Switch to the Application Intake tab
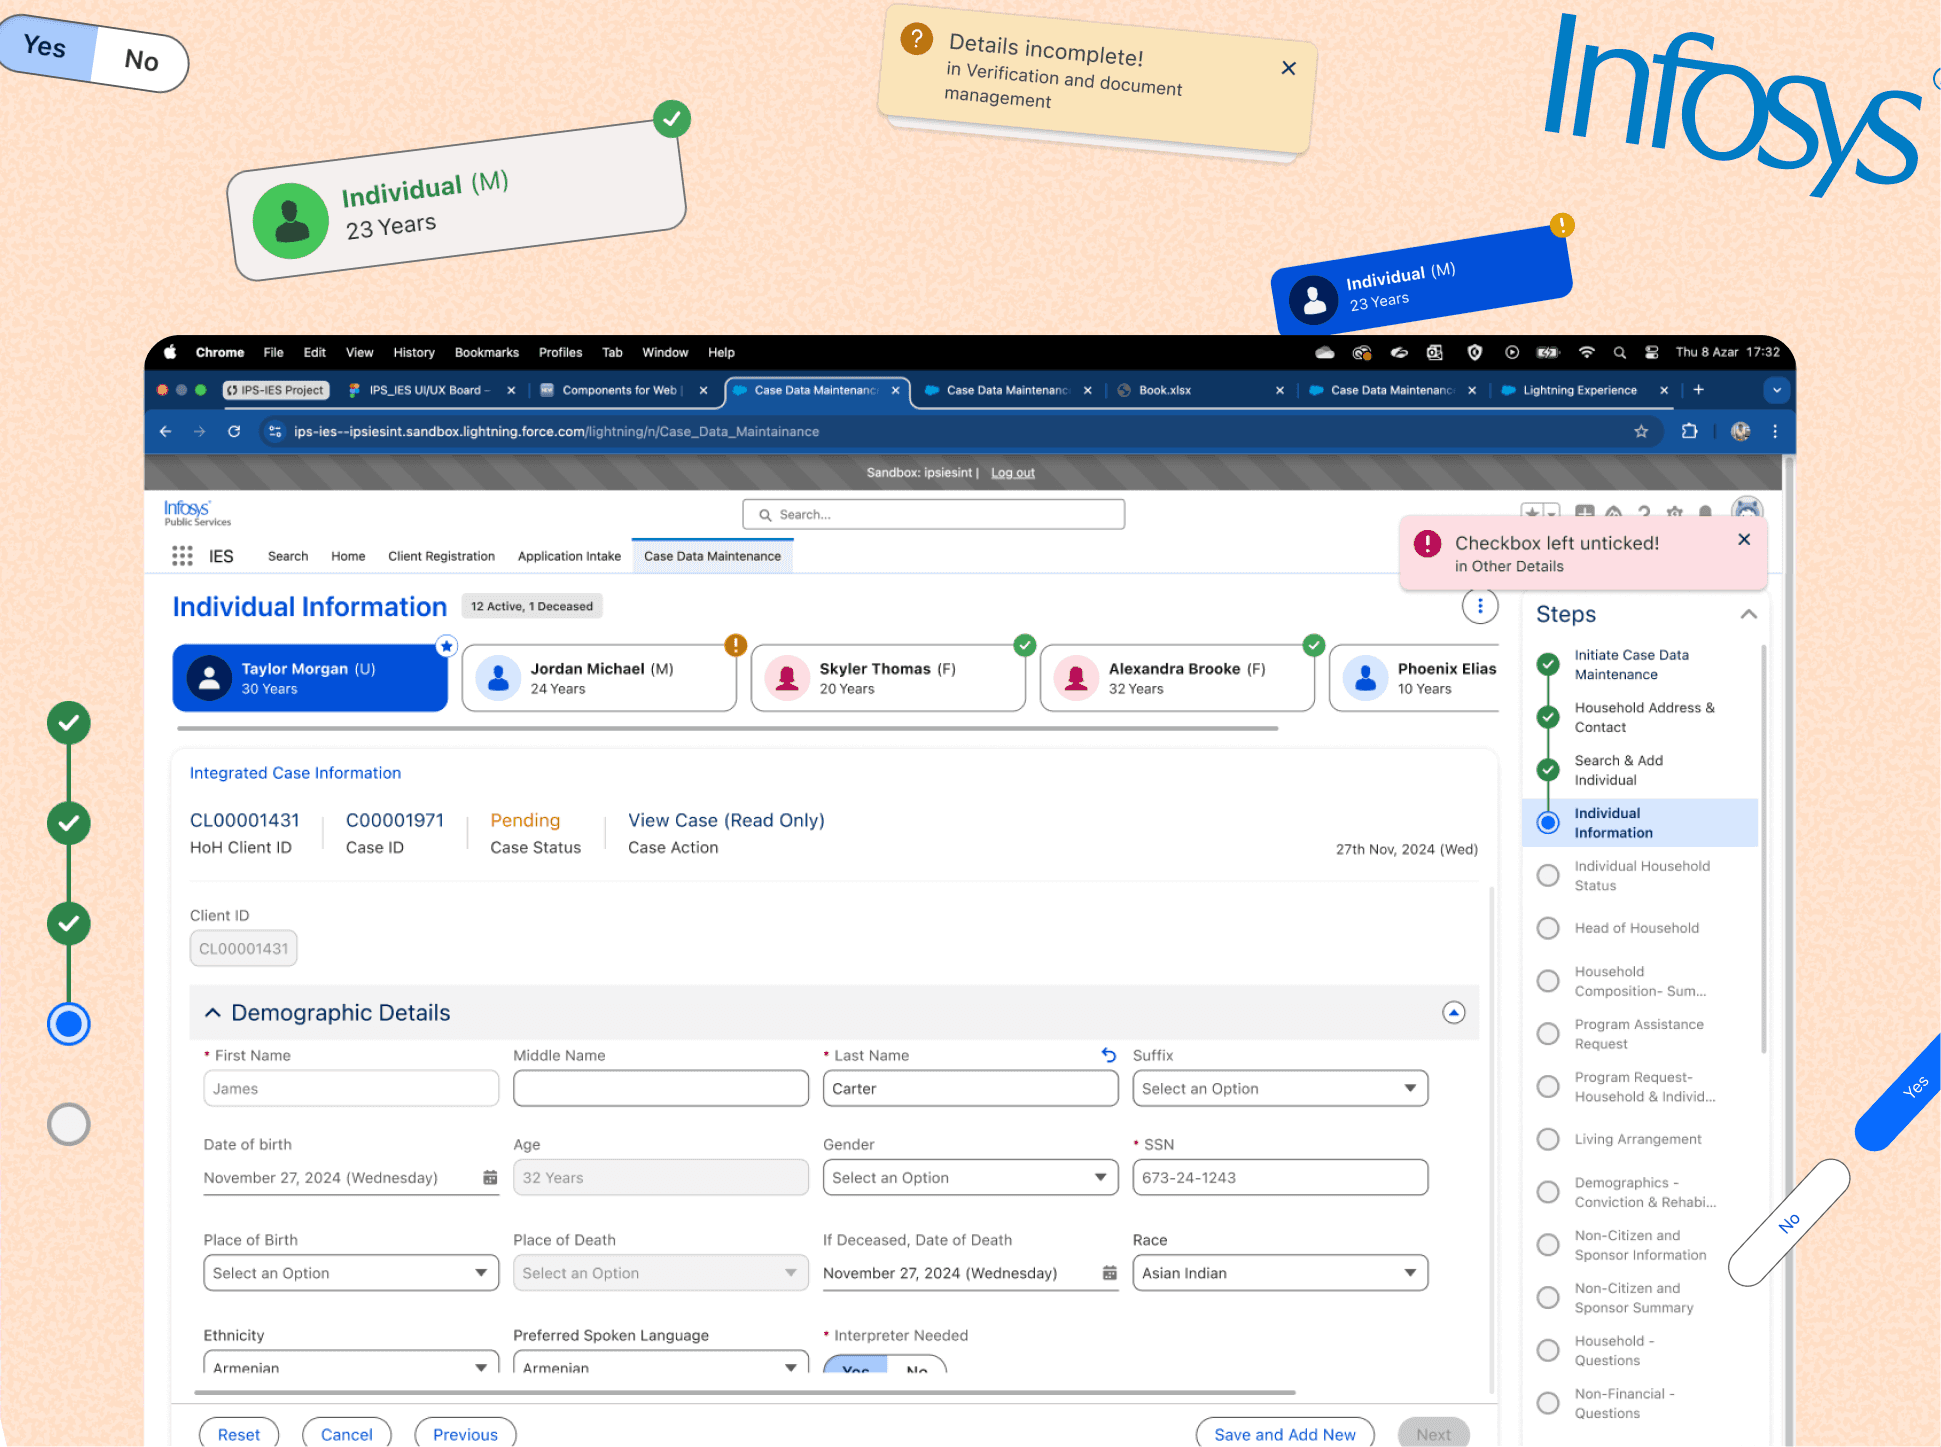This screenshot has width=1941, height=1447. (x=569, y=556)
